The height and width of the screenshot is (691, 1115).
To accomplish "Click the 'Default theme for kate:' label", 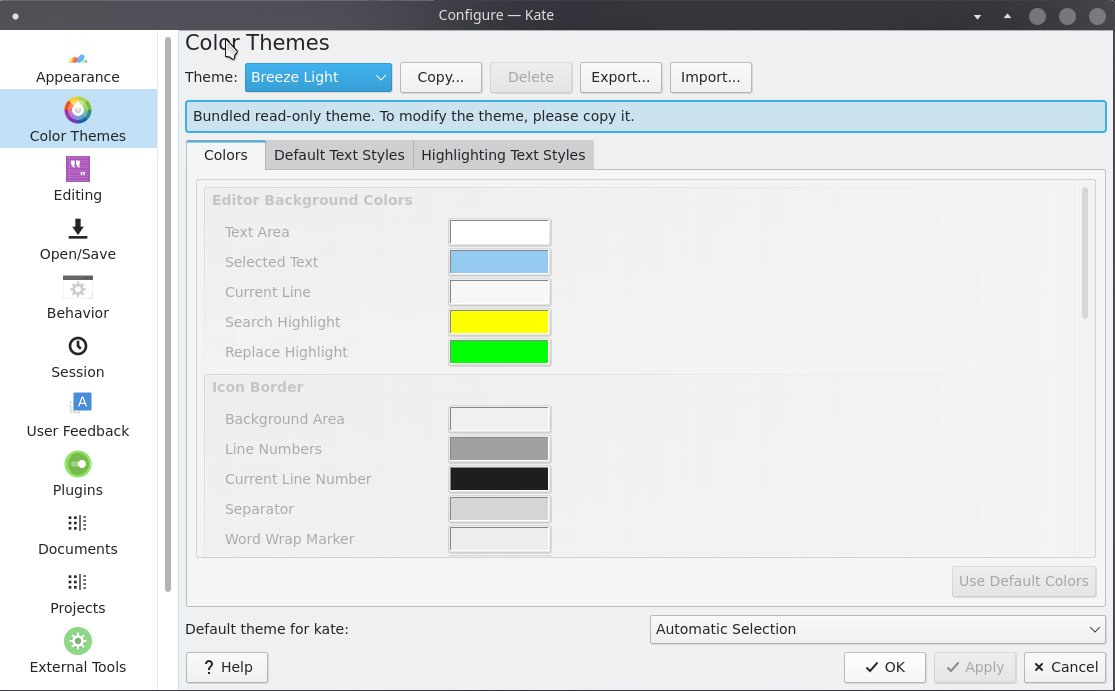I will point(267,629).
